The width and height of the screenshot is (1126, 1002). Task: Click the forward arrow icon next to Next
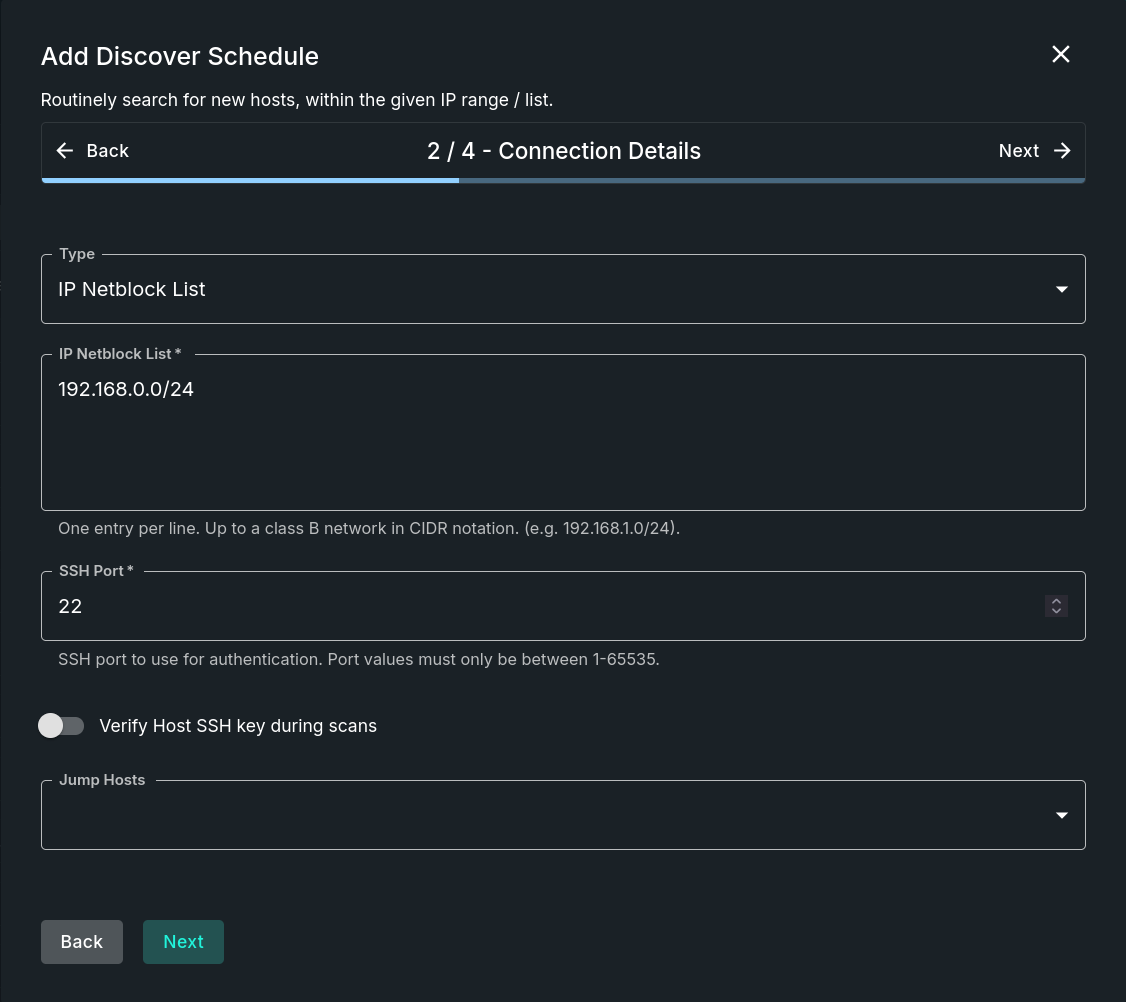[1062, 150]
